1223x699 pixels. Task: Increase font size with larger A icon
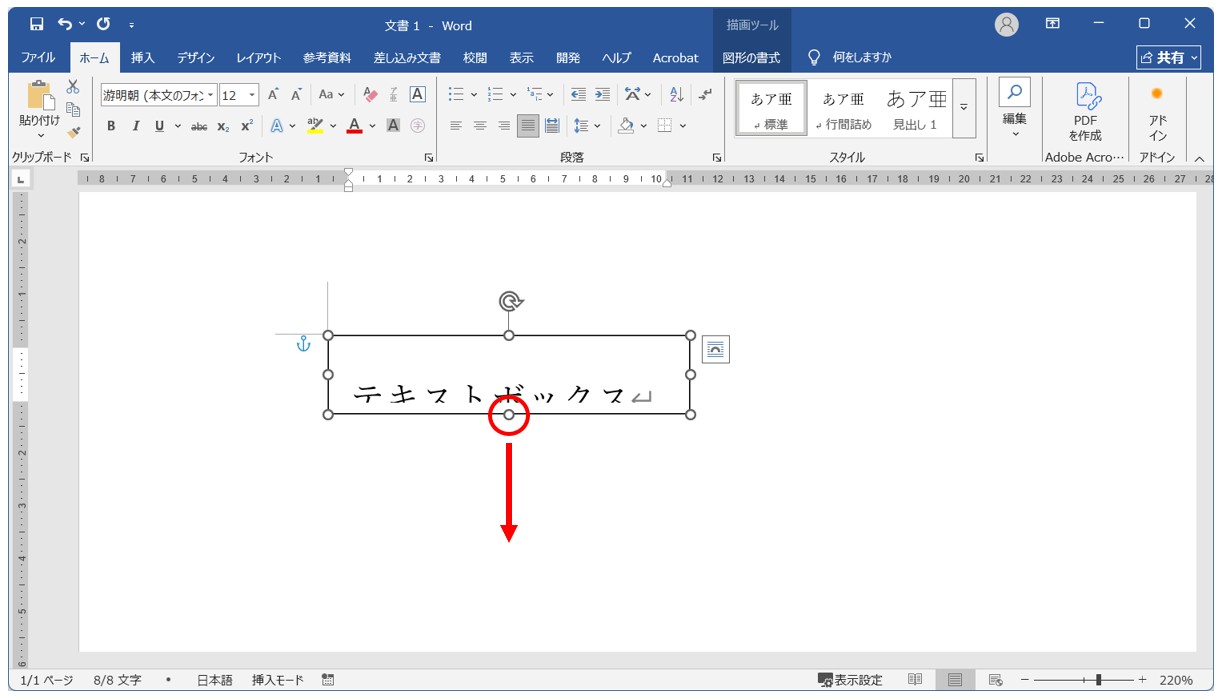273,95
